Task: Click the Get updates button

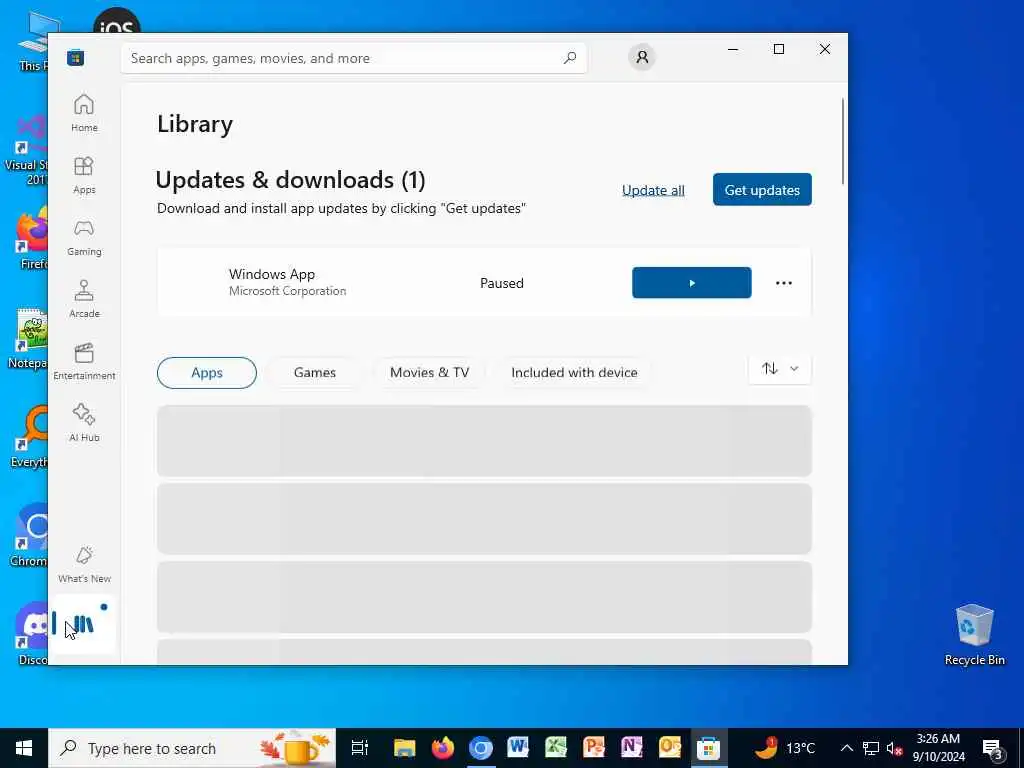Action: [762, 189]
